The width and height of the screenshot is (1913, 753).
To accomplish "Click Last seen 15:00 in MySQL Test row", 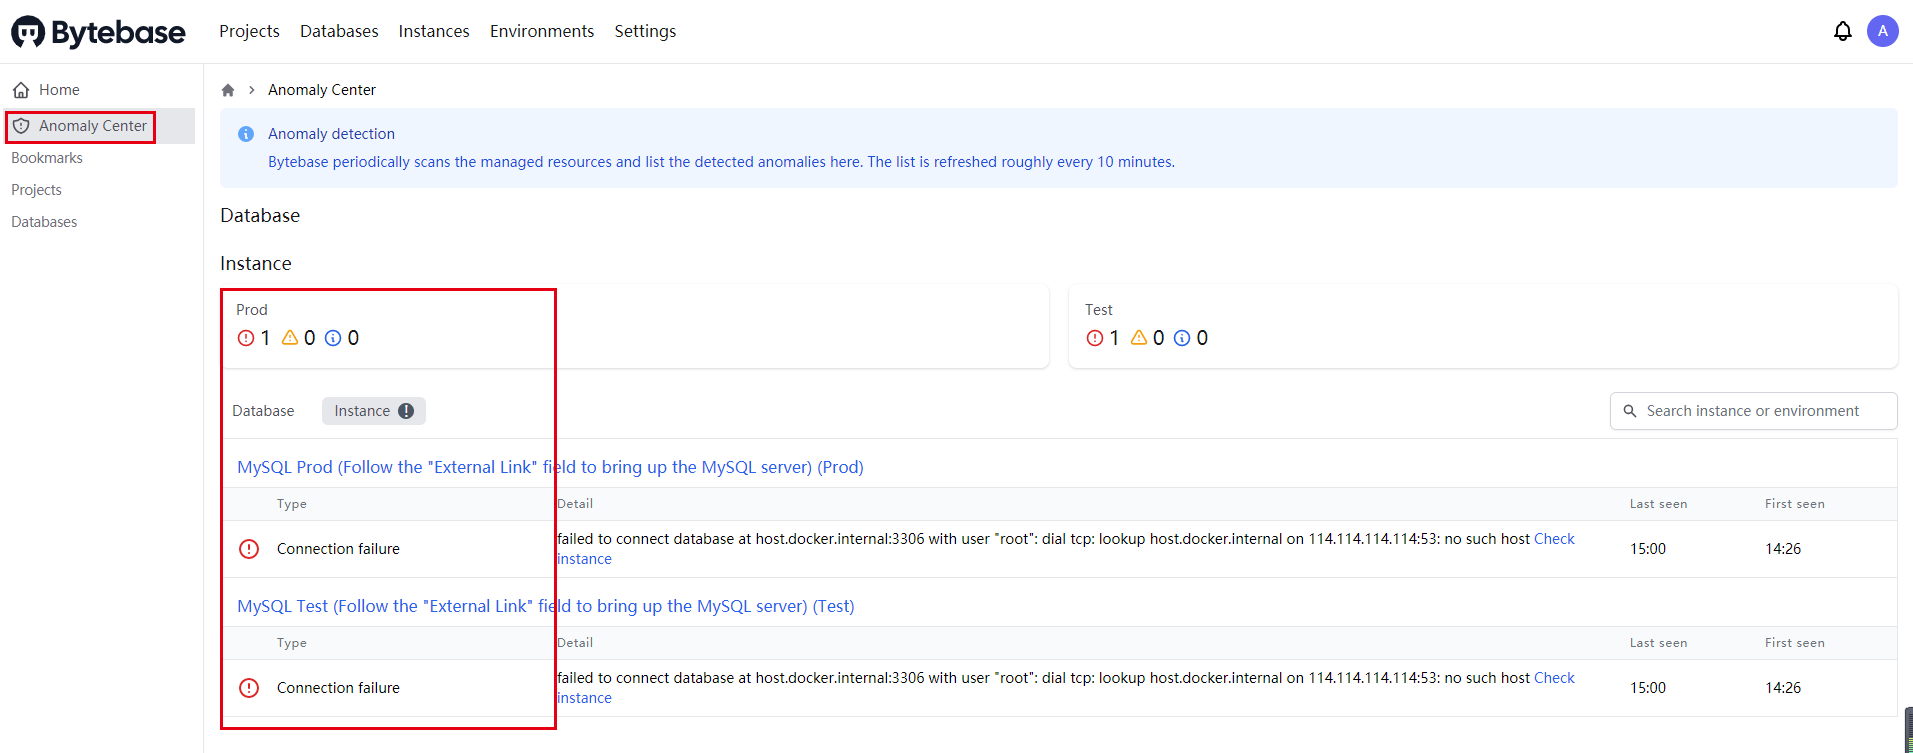I will pyautogui.click(x=1648, y=688).
